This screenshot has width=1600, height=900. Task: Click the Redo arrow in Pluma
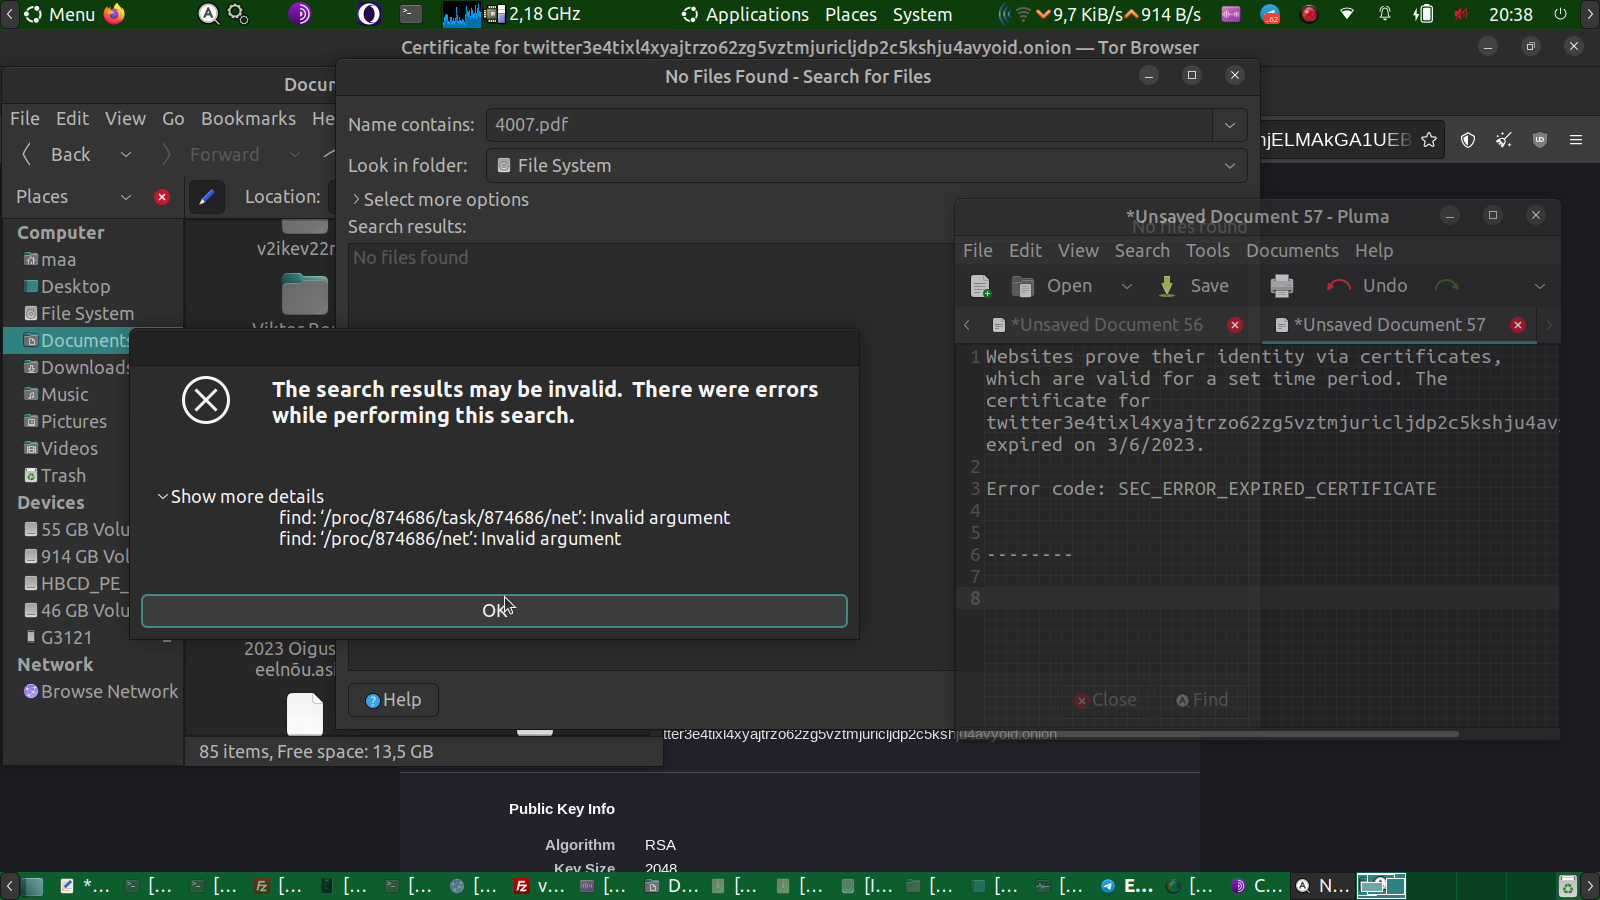pyautogui.click(x=1446, y=286)
